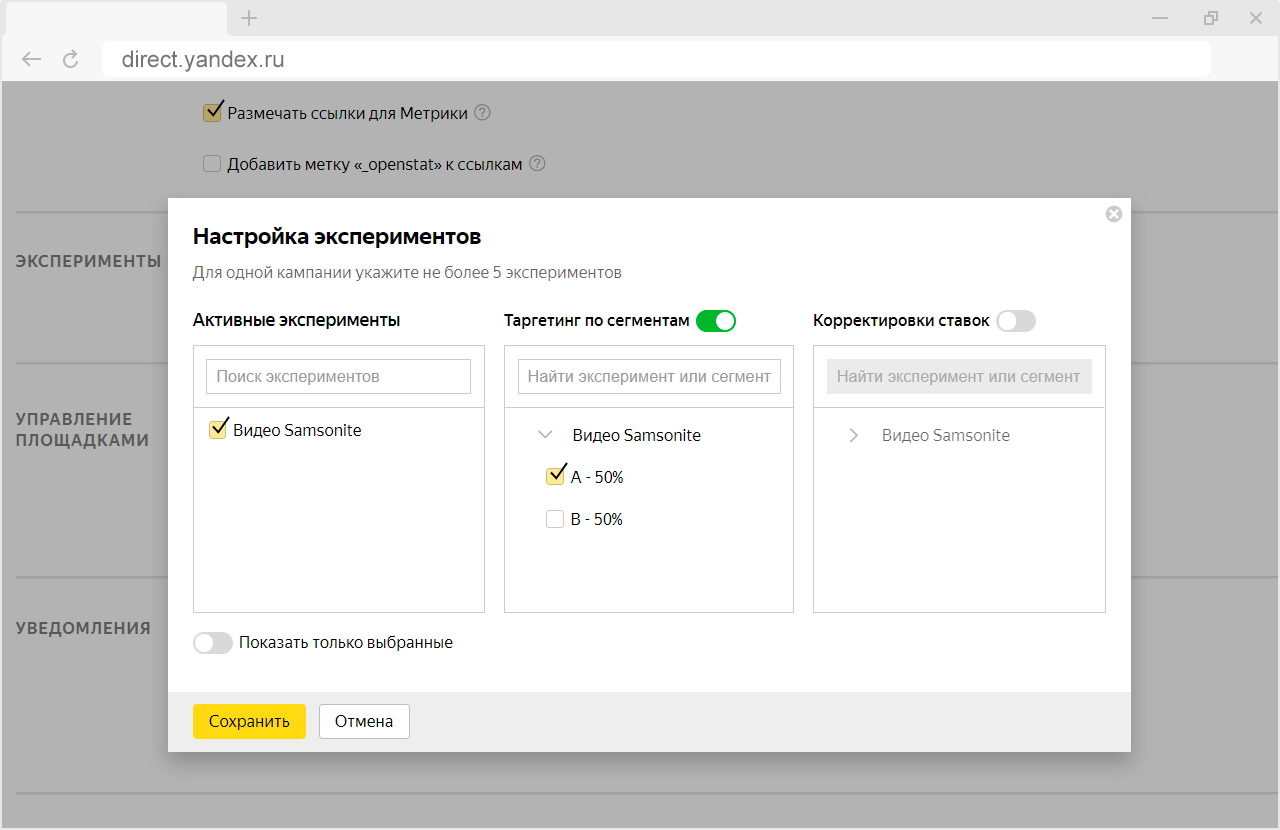The height and width of the screenshot is (830, 1280).
Task: Focus targeting 'Найти эксперимент или сегмент' field
Action: click(649, 377)
